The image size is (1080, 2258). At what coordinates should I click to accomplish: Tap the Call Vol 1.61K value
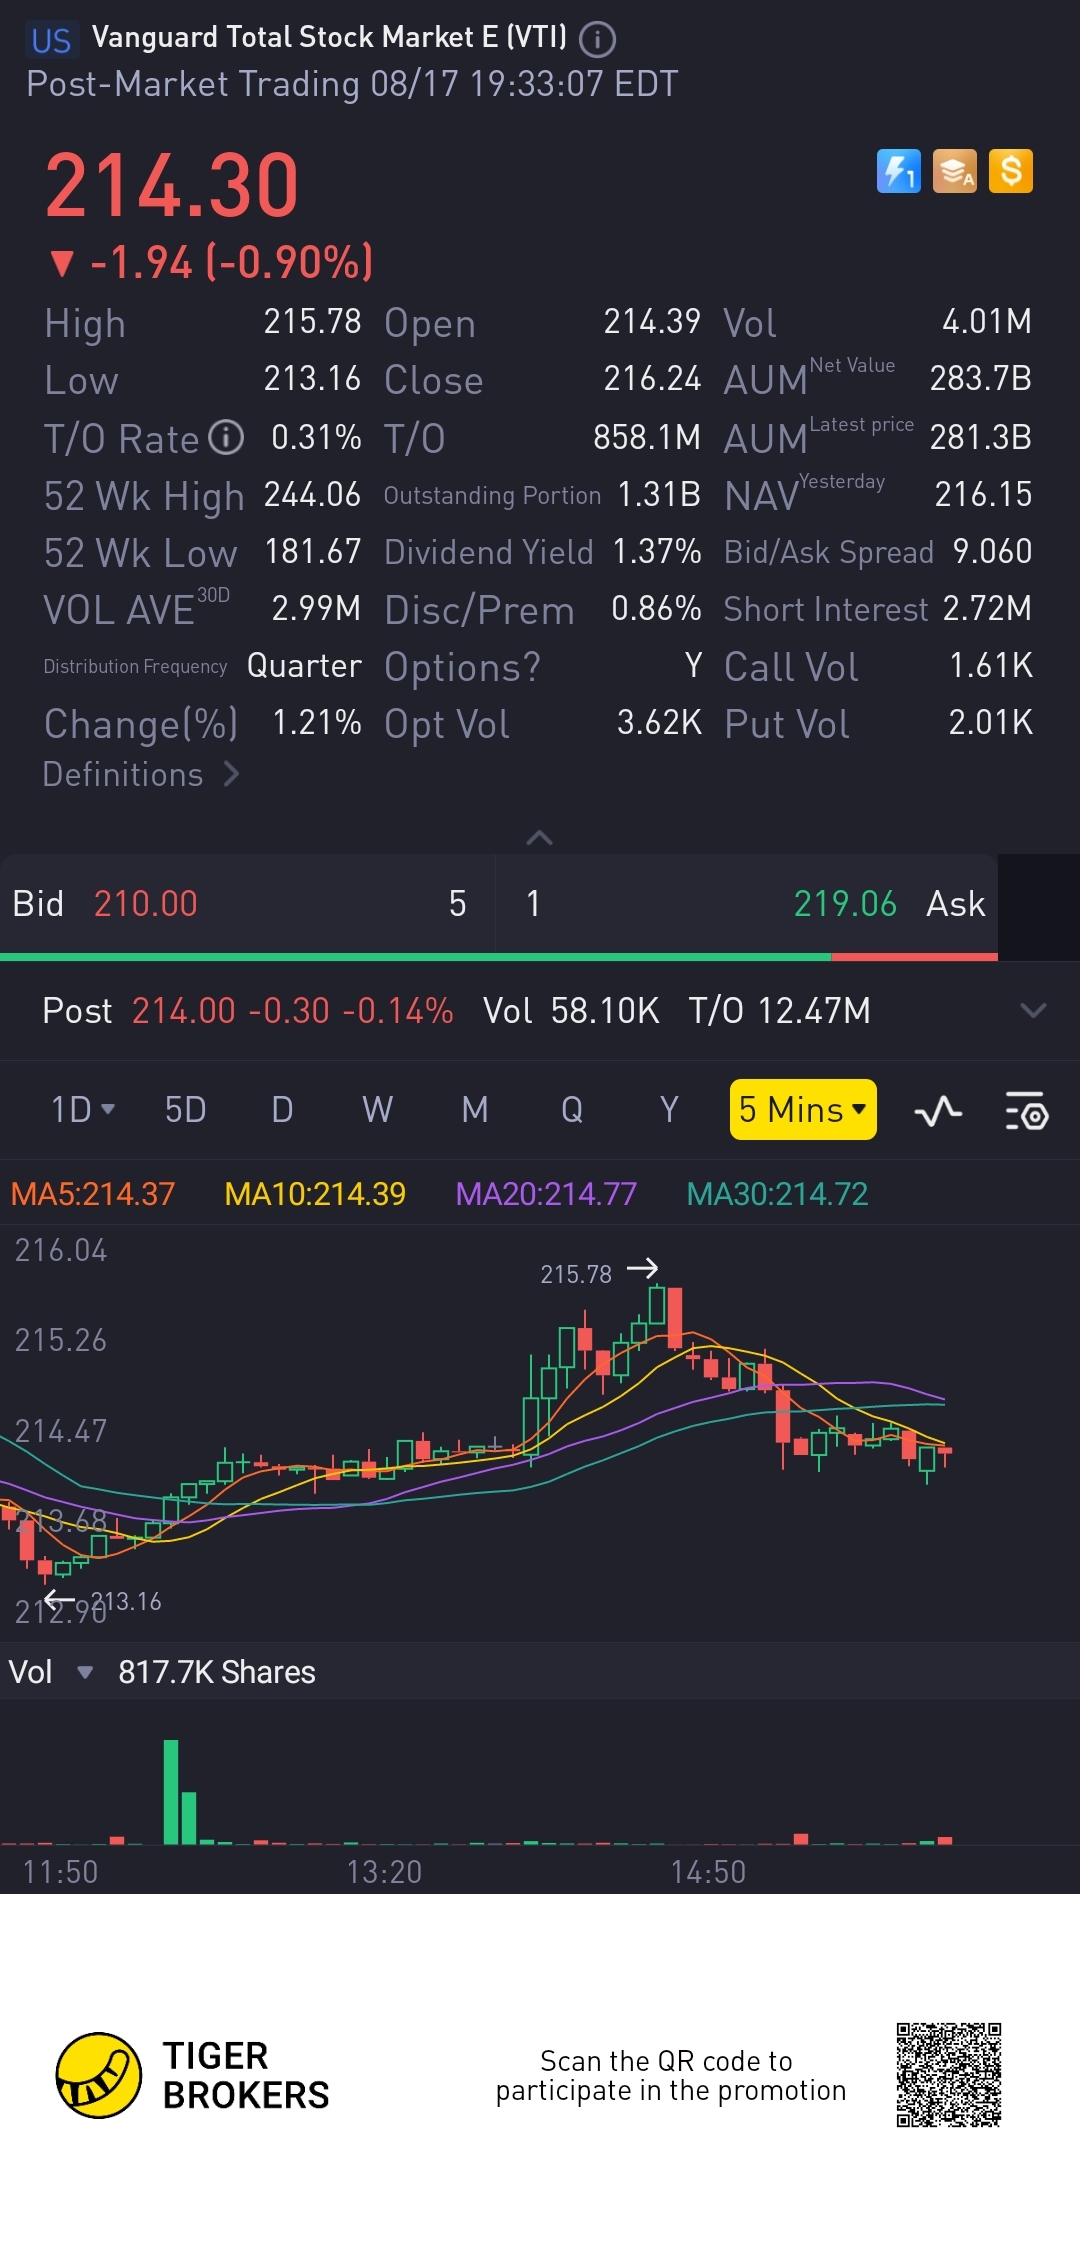pyautogui.click(x=991, y=665)
